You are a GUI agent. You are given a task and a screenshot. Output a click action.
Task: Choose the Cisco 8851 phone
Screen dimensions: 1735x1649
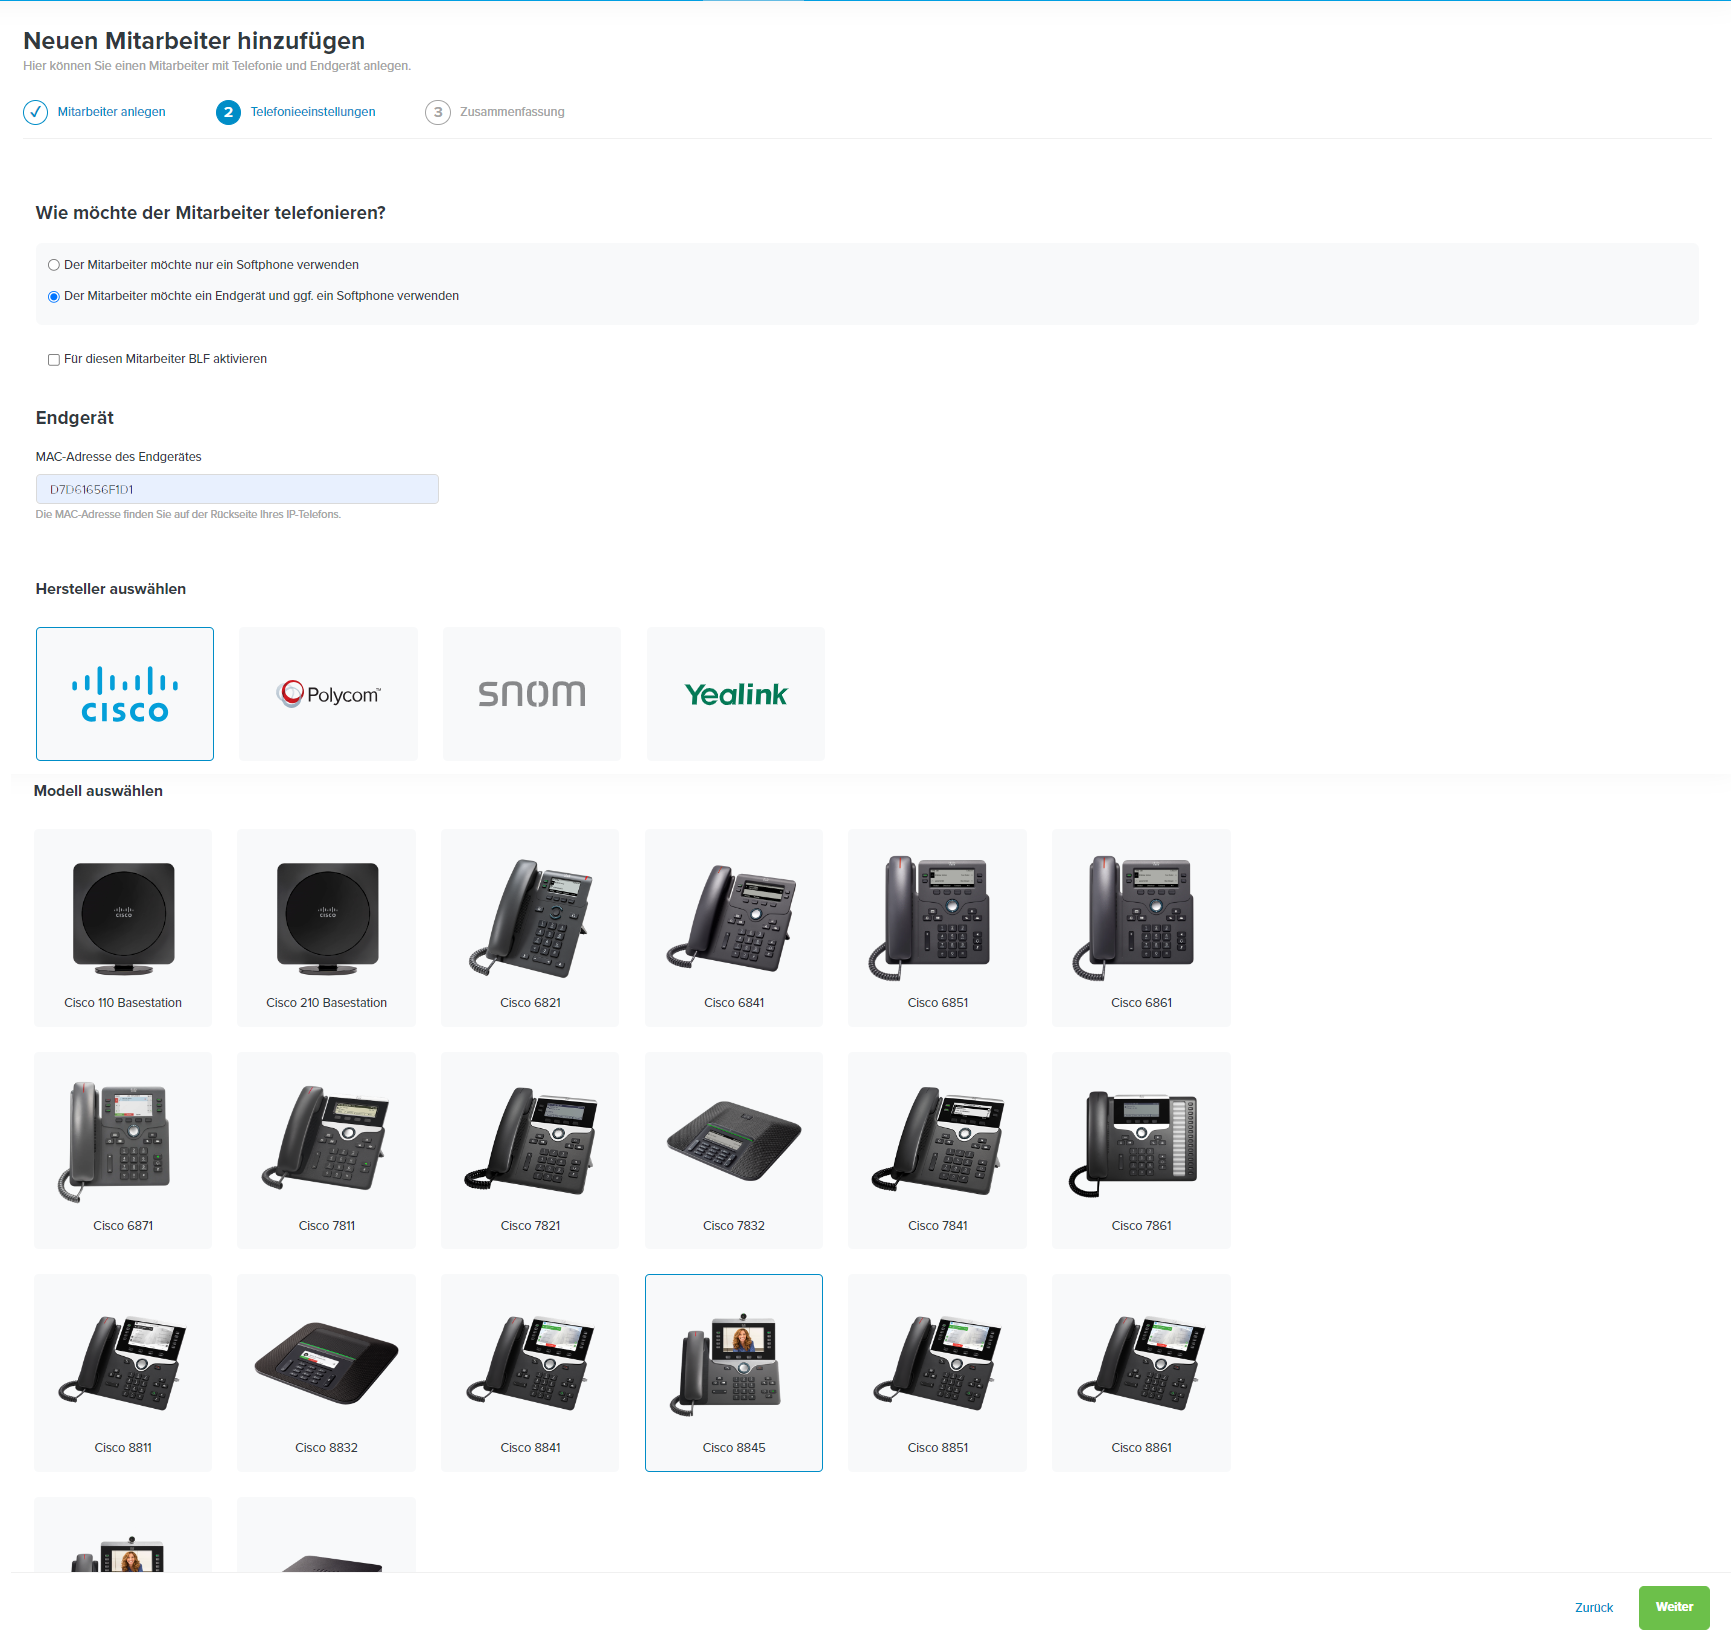(x=938, y=1373)
